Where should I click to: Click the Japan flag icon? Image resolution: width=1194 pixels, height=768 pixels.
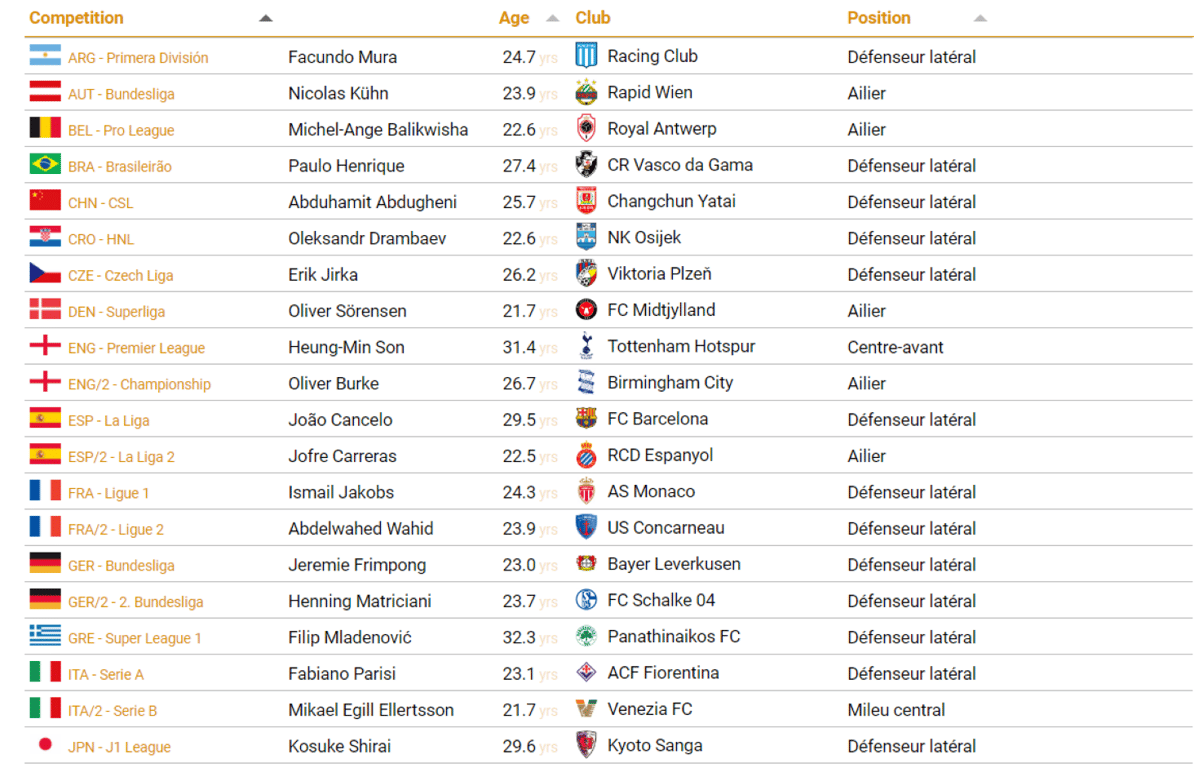point(45,745)
